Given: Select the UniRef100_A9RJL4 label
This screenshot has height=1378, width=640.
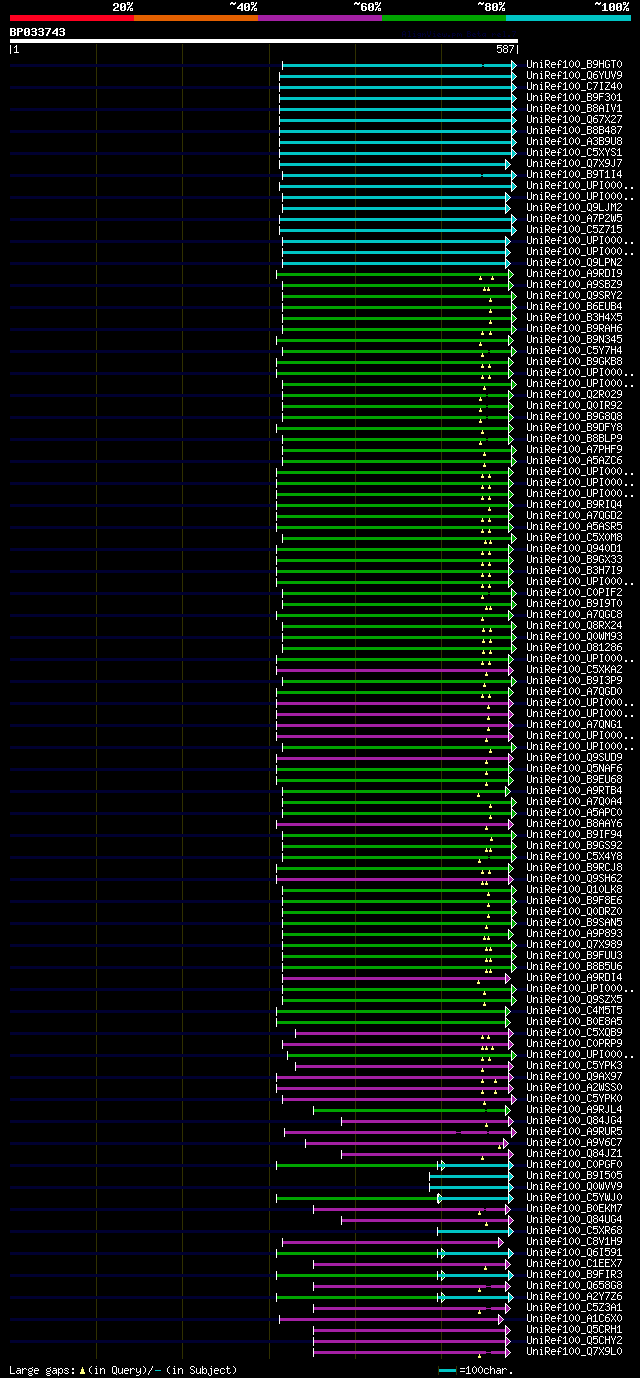Looking at the screenshot, I should (x=573, y=1109).
